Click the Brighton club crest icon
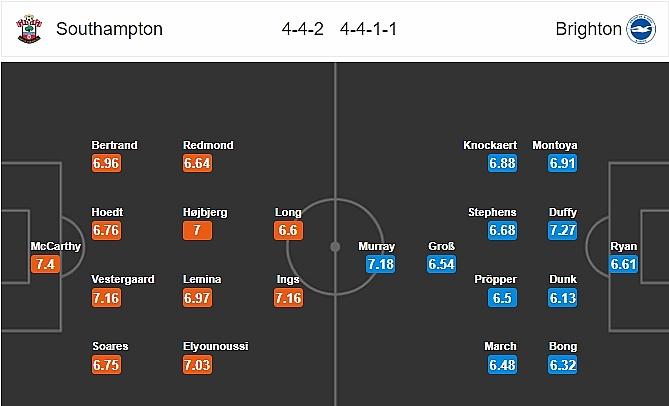 coord(640,29)
